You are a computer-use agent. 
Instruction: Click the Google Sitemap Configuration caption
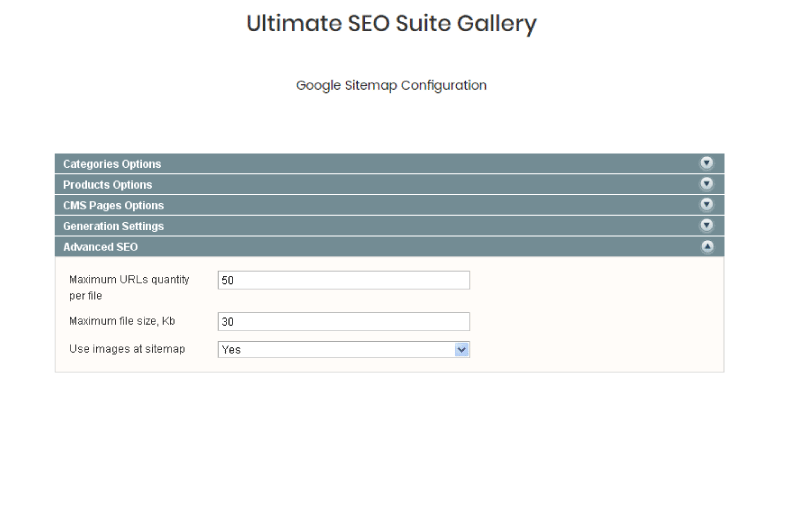[391, 85]
